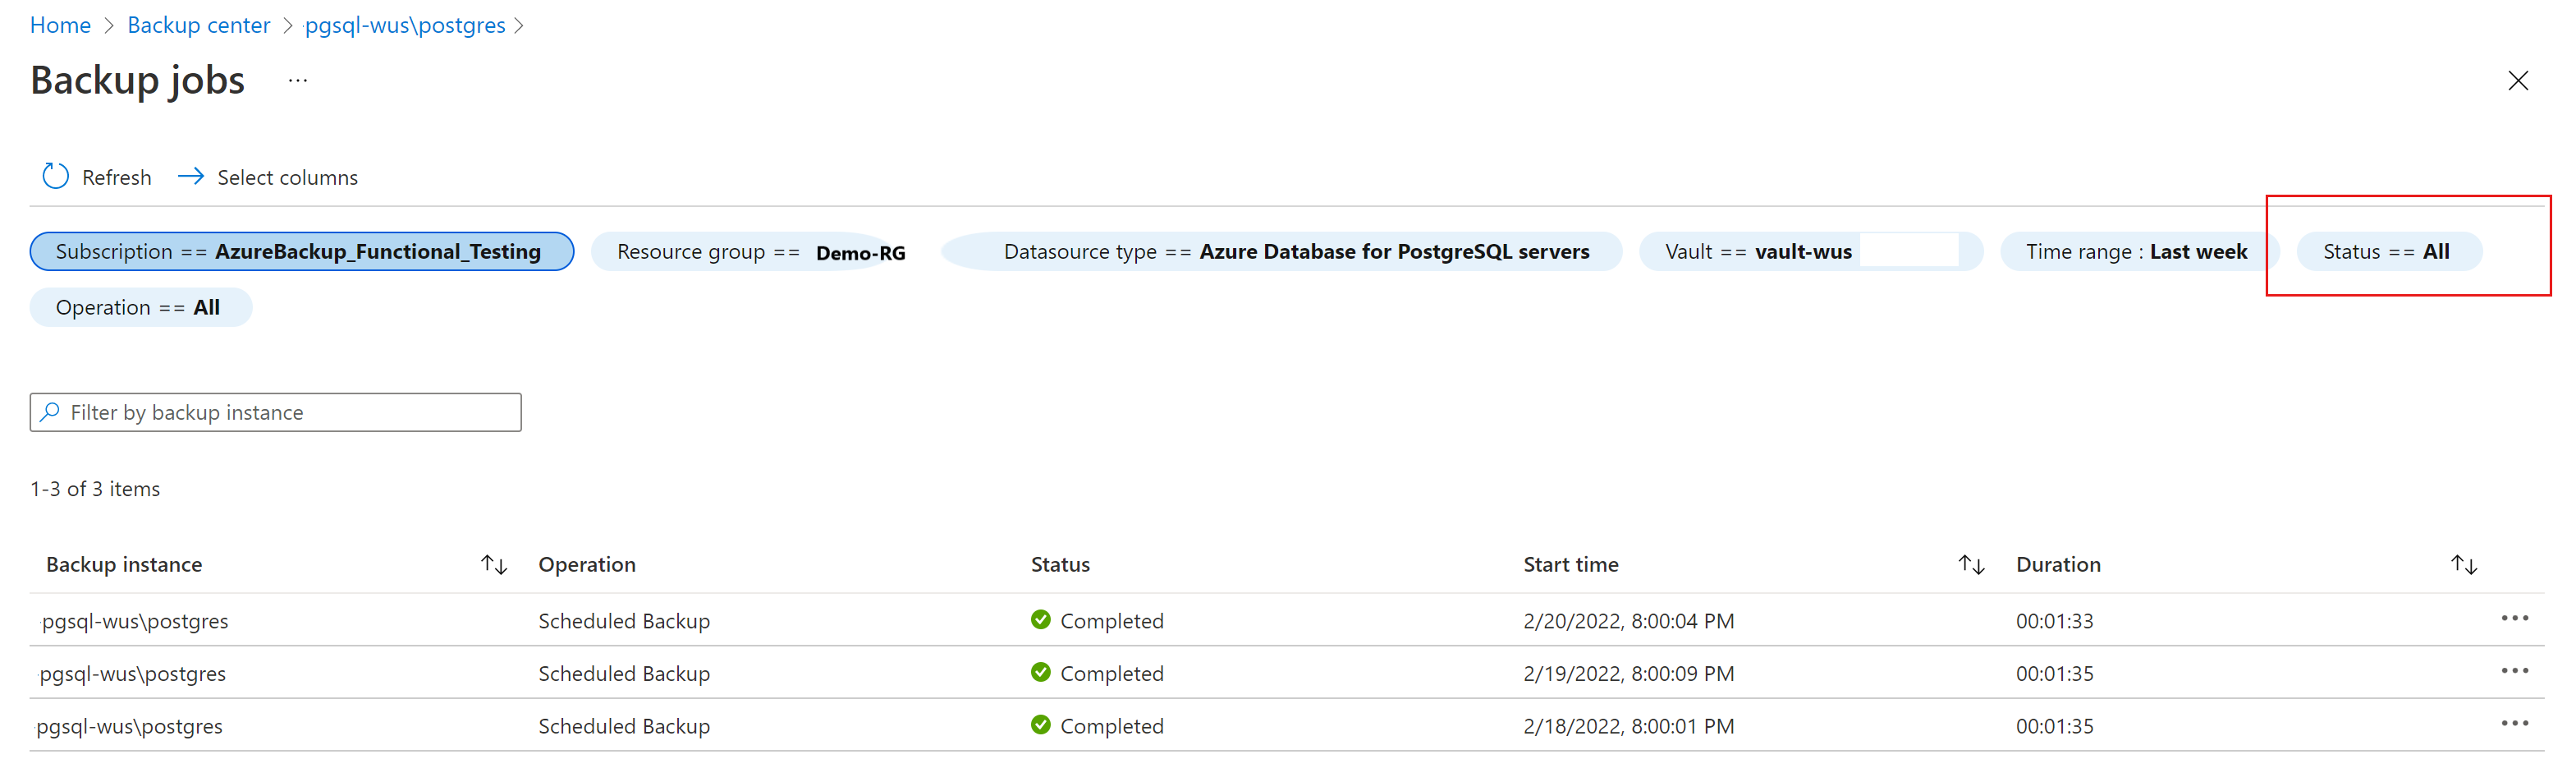Click the Refresh icon
The height and width of the screenshot is (759, 2576).
pyautogui.click(x=55, y=175)
